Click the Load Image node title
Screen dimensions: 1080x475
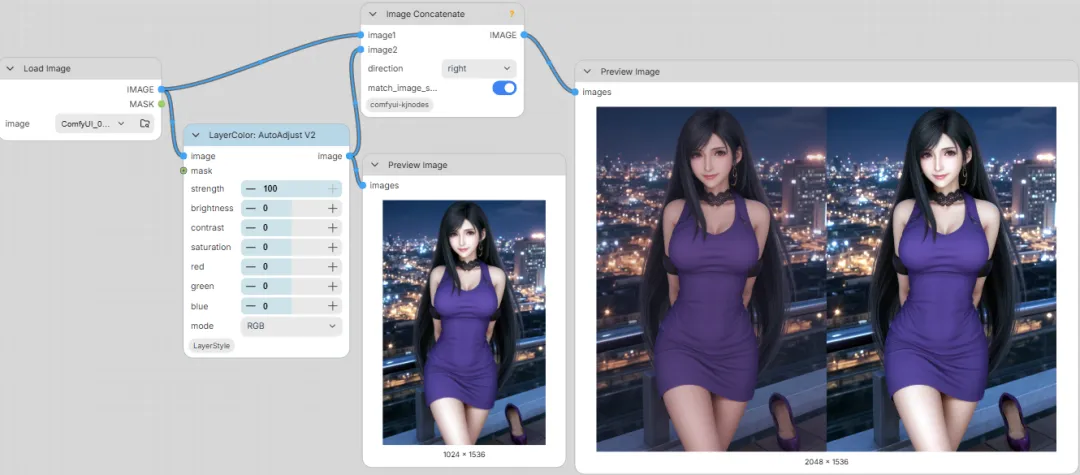coord(47,69)
